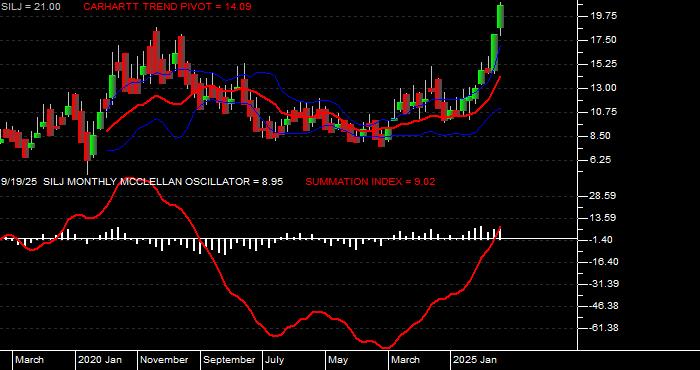Viewport: 700px width, 370px height.
Task: Select the first March date marker
Action: 30,360
